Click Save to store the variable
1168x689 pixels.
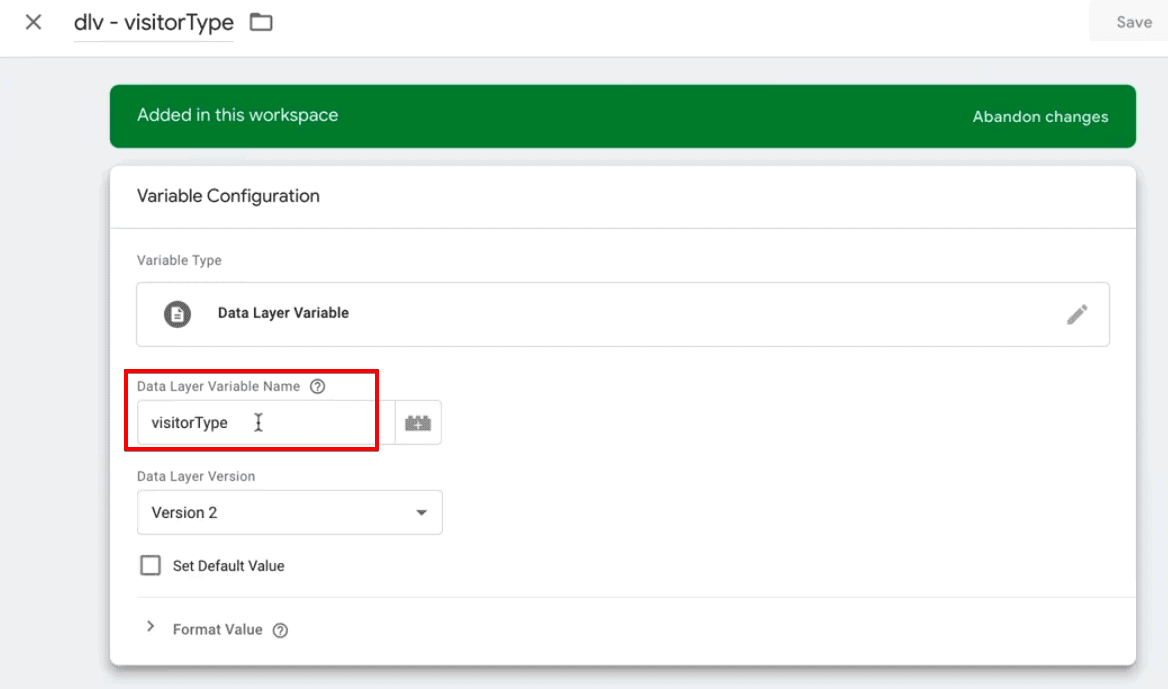[x=1133, y=21]
